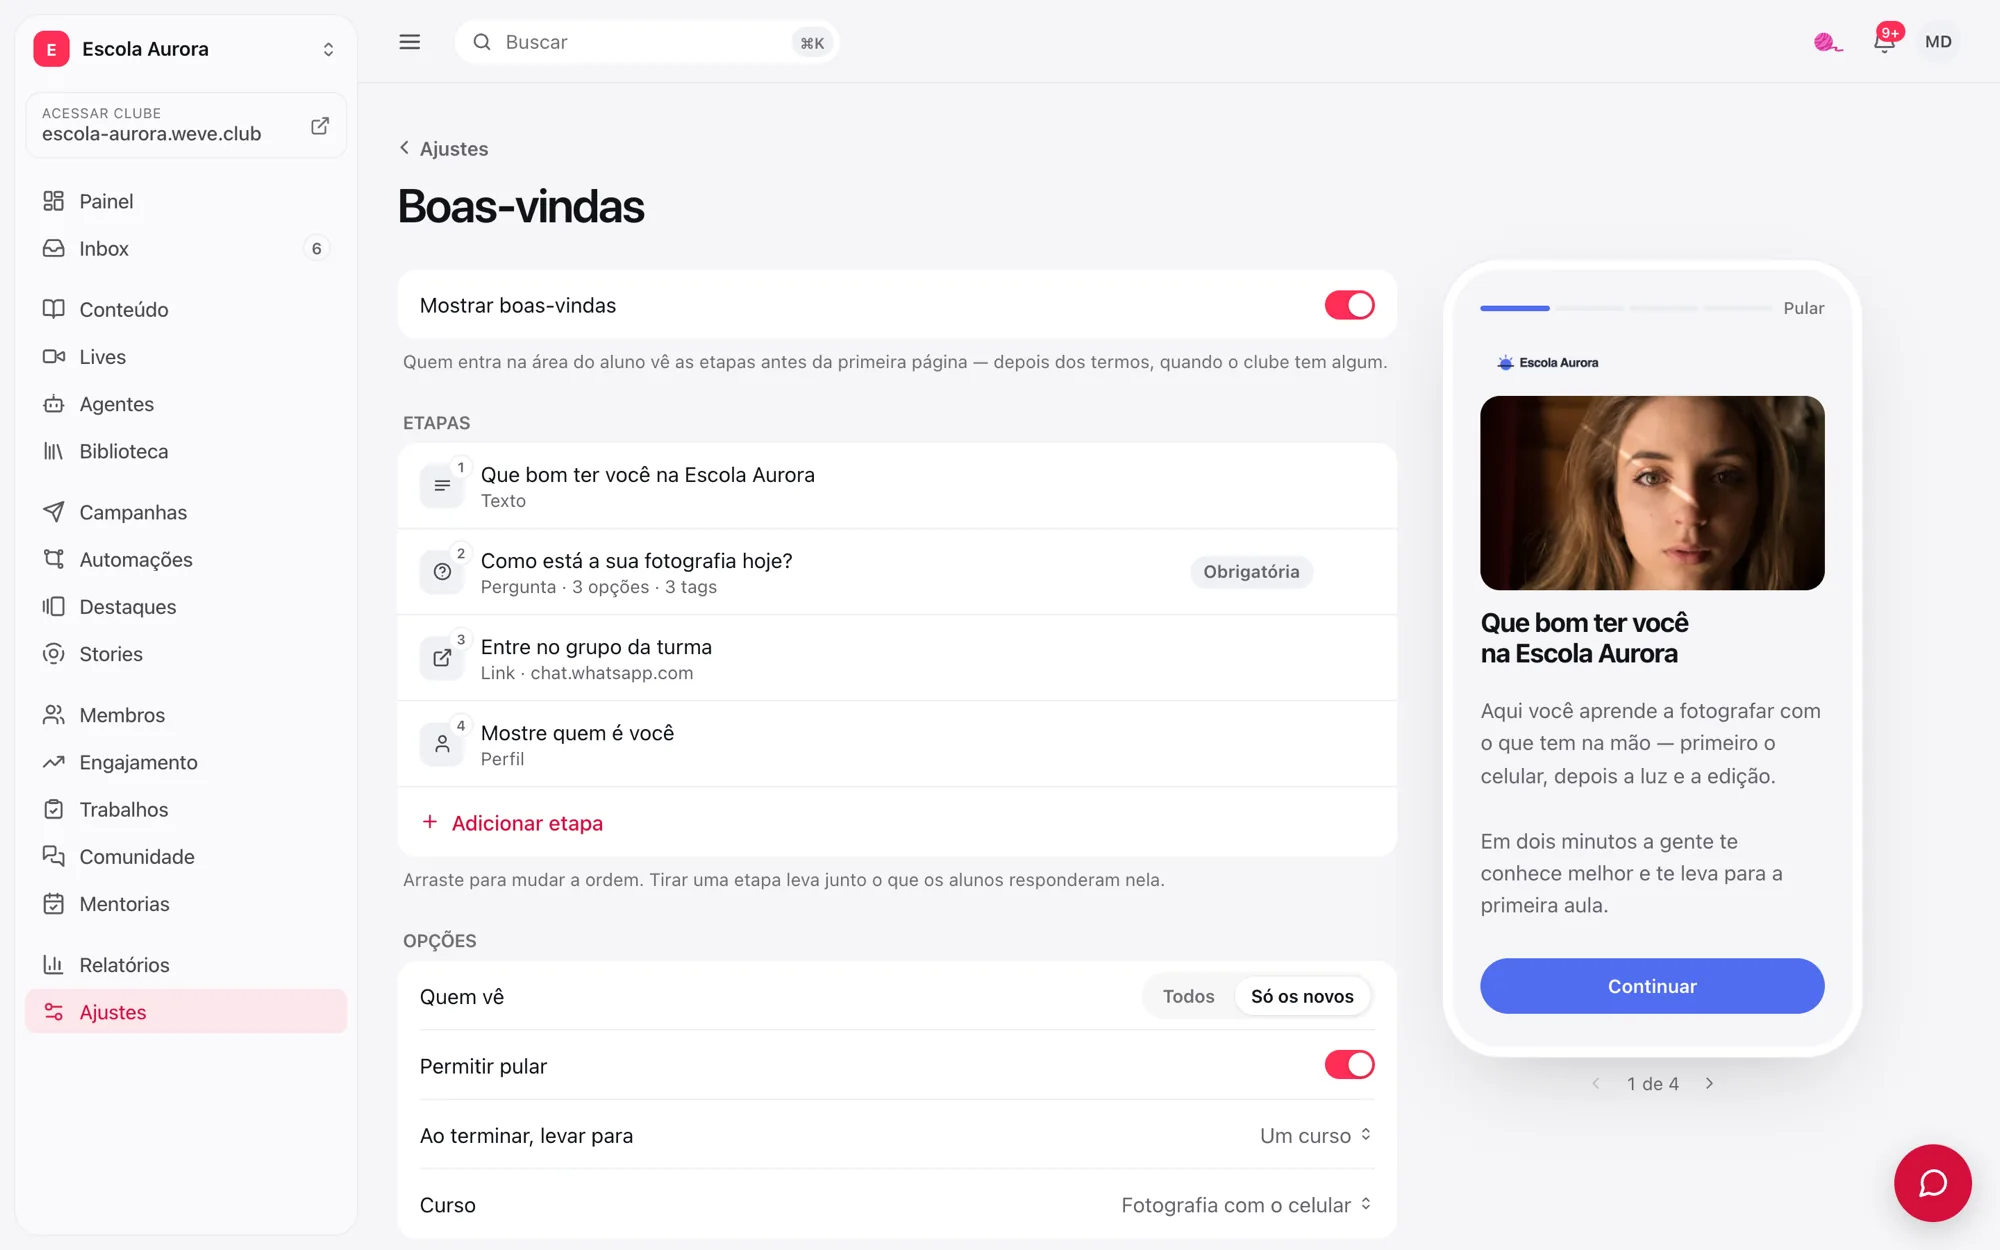Open Conteúdo in the sidebar
The height and width of the screenshot is (1250, 2000).
click(x=186, y=309)
